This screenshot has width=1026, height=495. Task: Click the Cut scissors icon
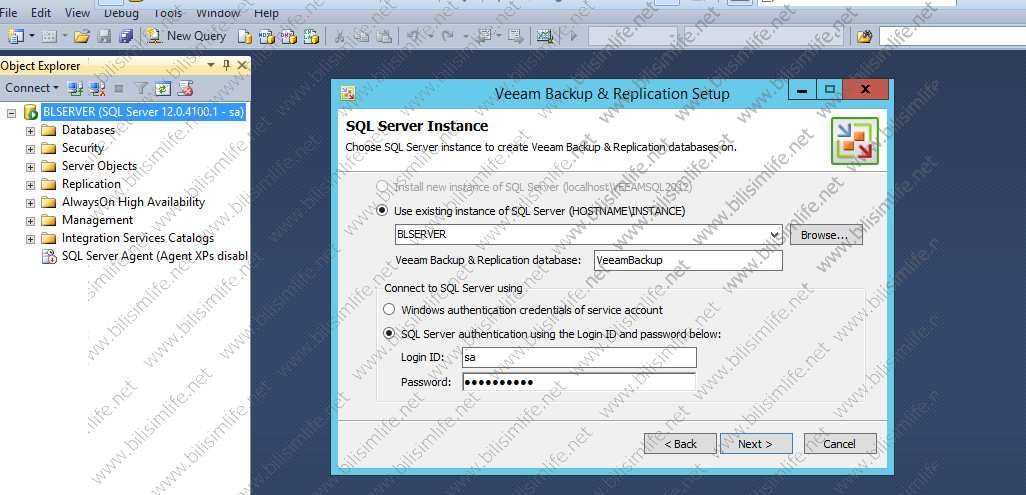point(340,37)
